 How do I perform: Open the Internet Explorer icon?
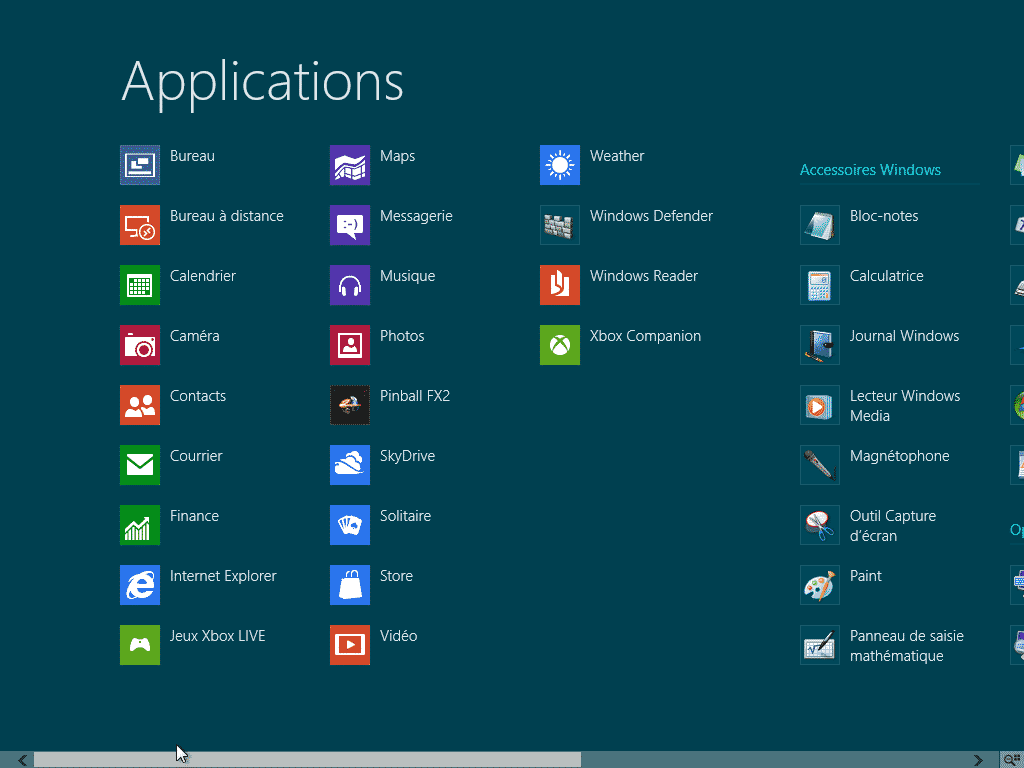[x=140, y=585]
